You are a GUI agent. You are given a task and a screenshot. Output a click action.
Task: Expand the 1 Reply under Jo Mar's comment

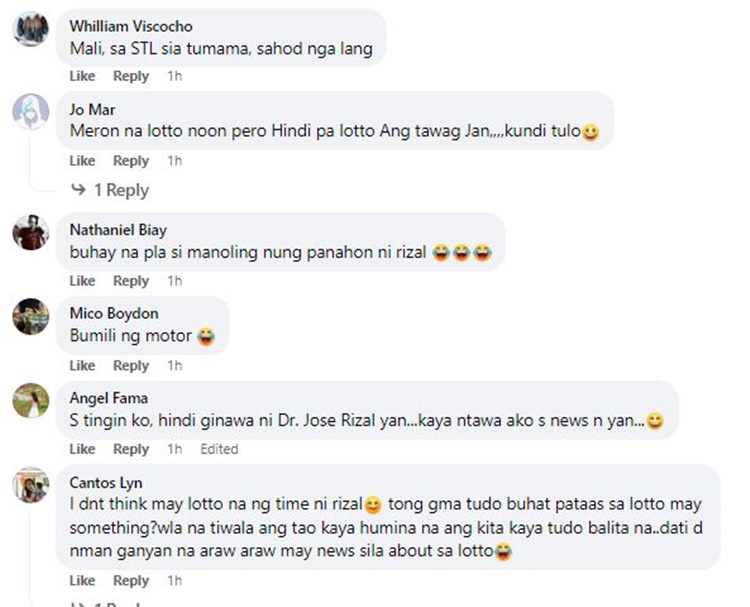click(121, 190)
